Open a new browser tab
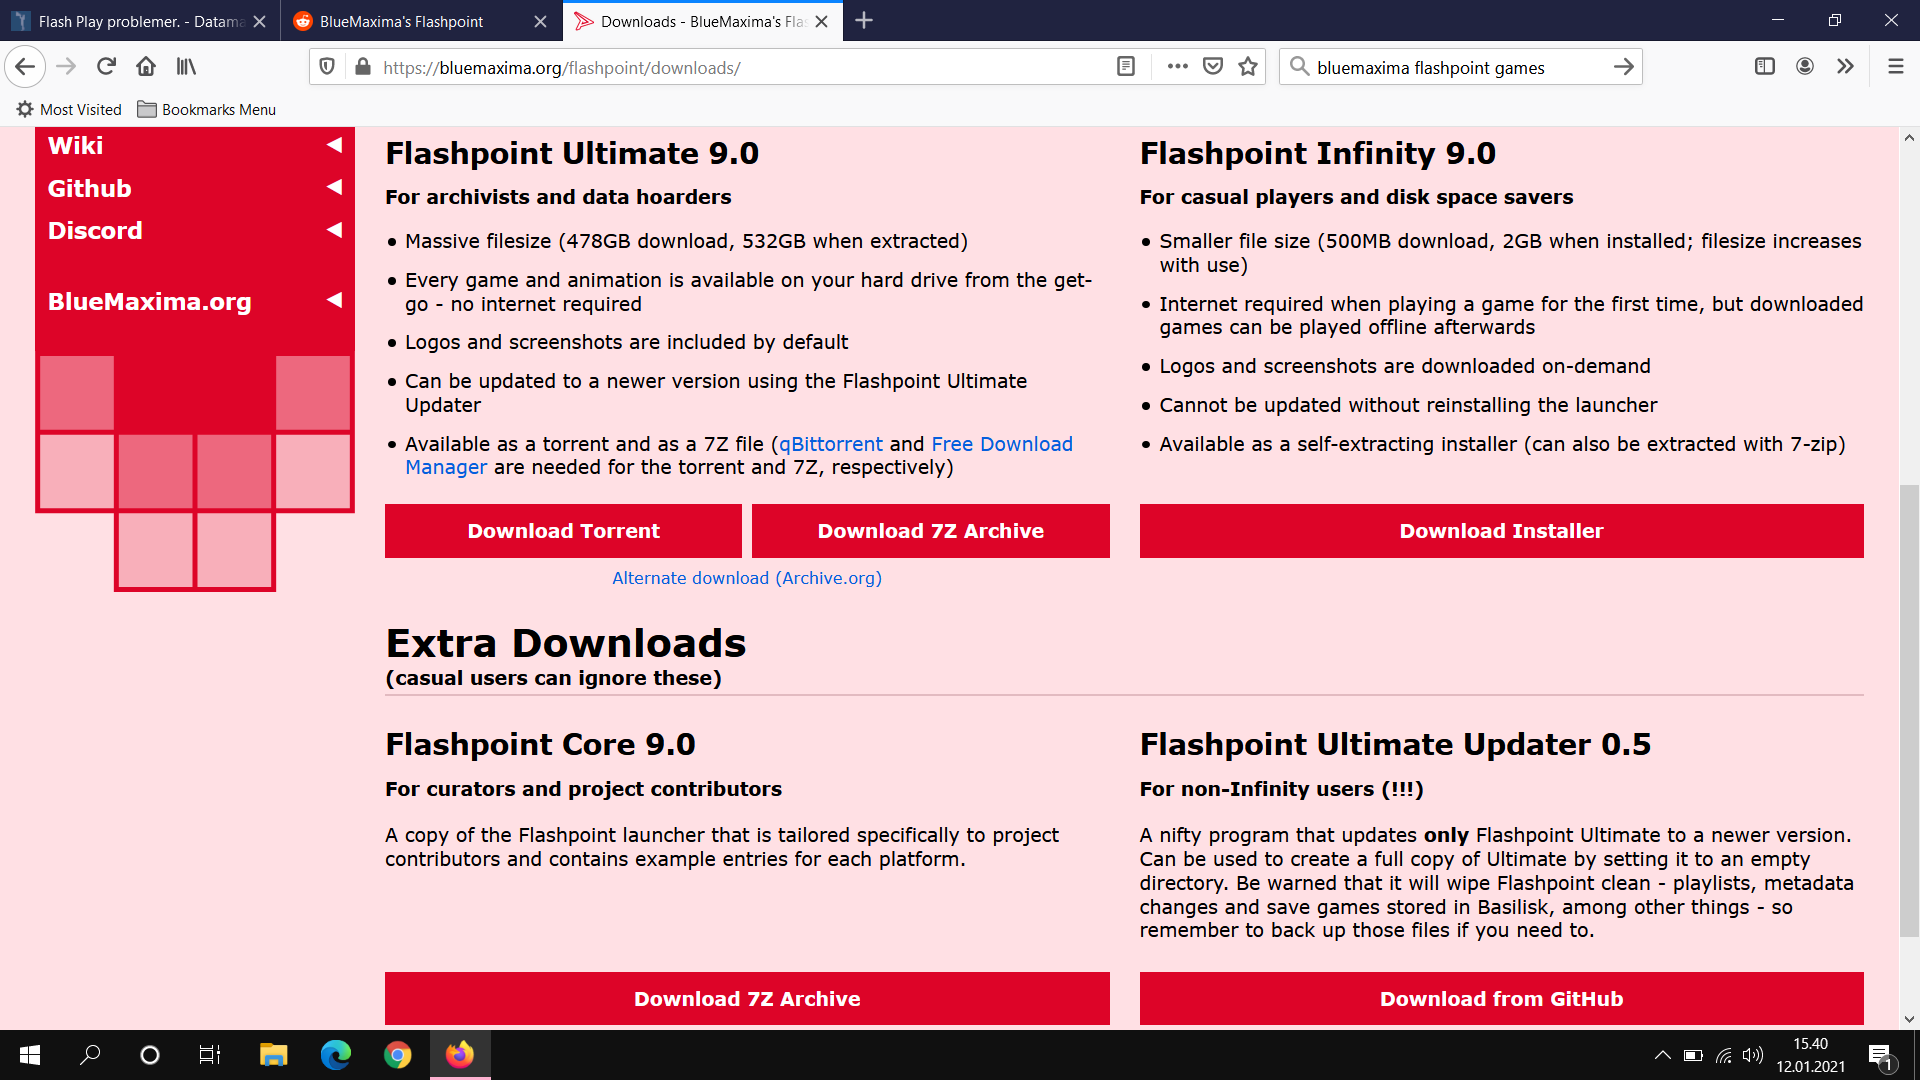 [864, 21]
